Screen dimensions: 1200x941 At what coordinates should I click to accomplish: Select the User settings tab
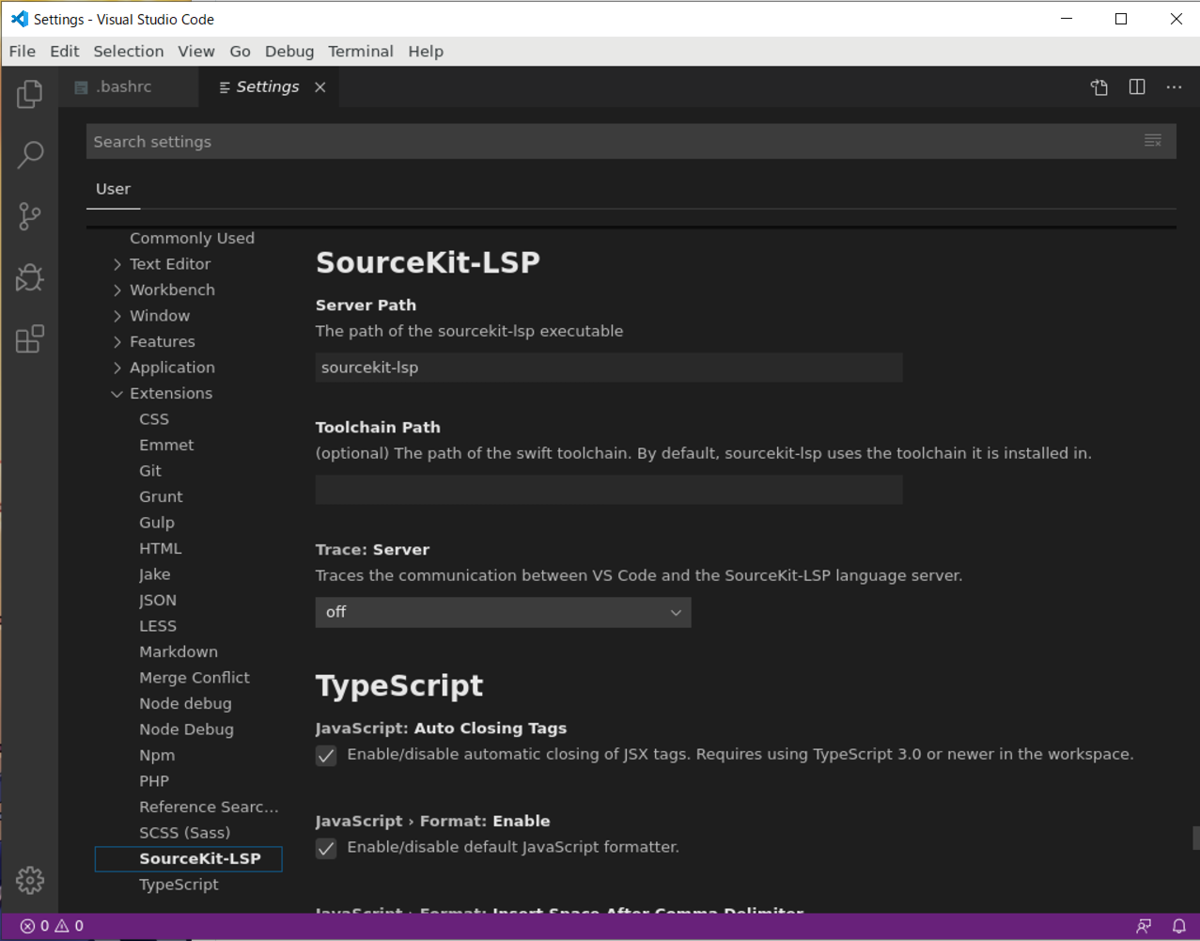coord(113,189)
